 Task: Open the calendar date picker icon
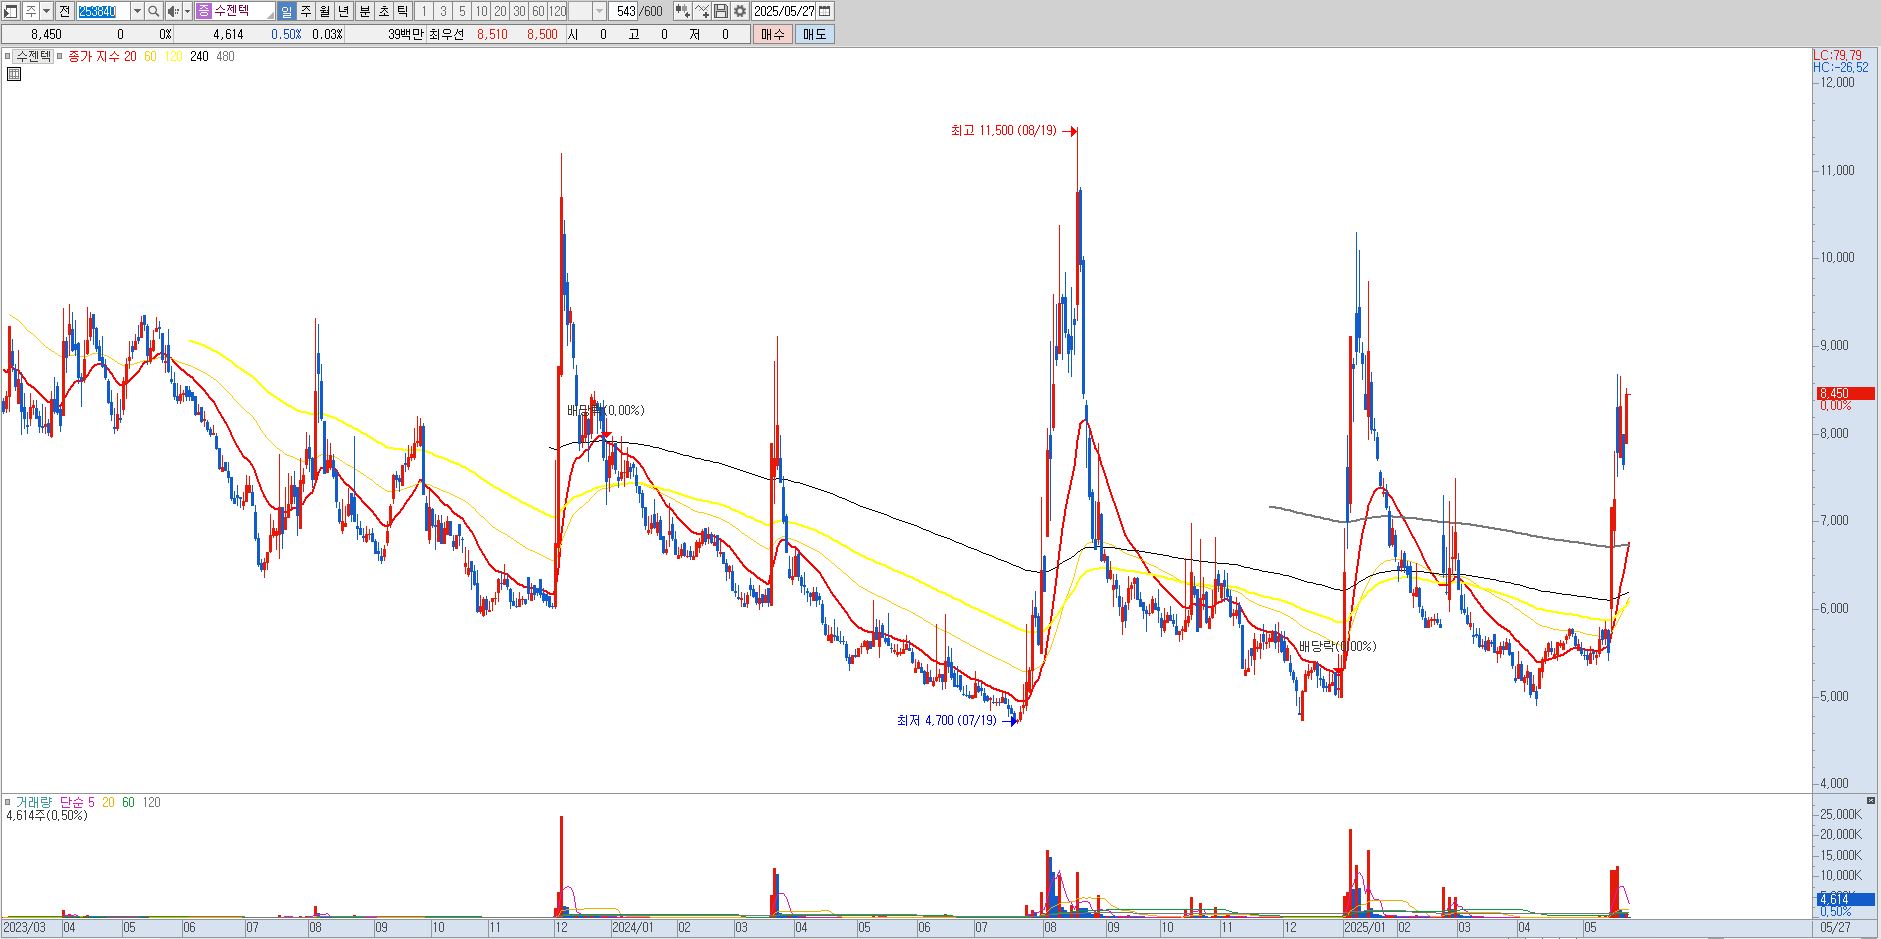825,11
